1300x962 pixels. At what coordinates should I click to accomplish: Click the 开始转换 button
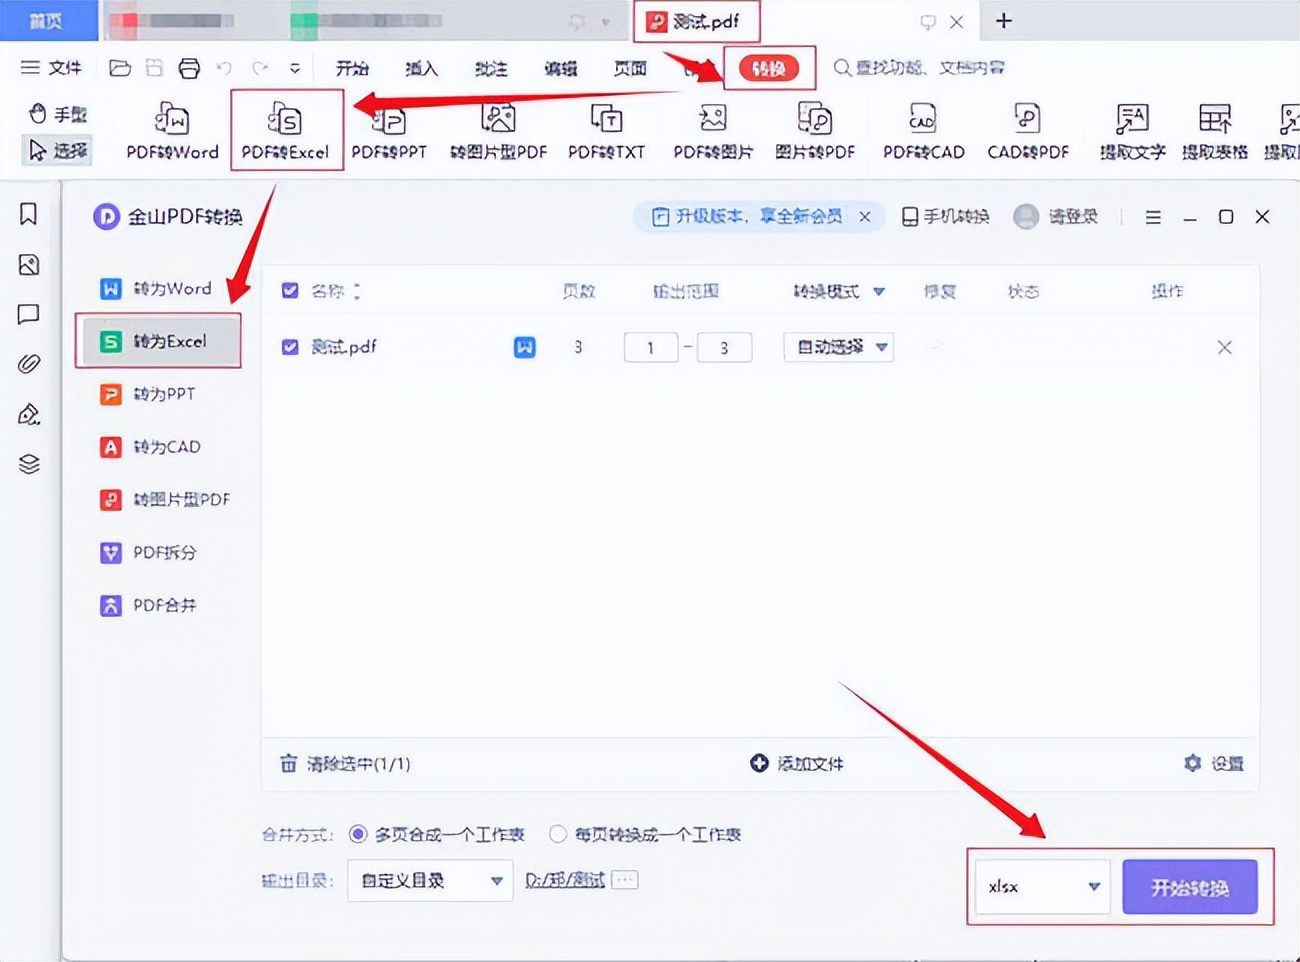point(1191,886)
